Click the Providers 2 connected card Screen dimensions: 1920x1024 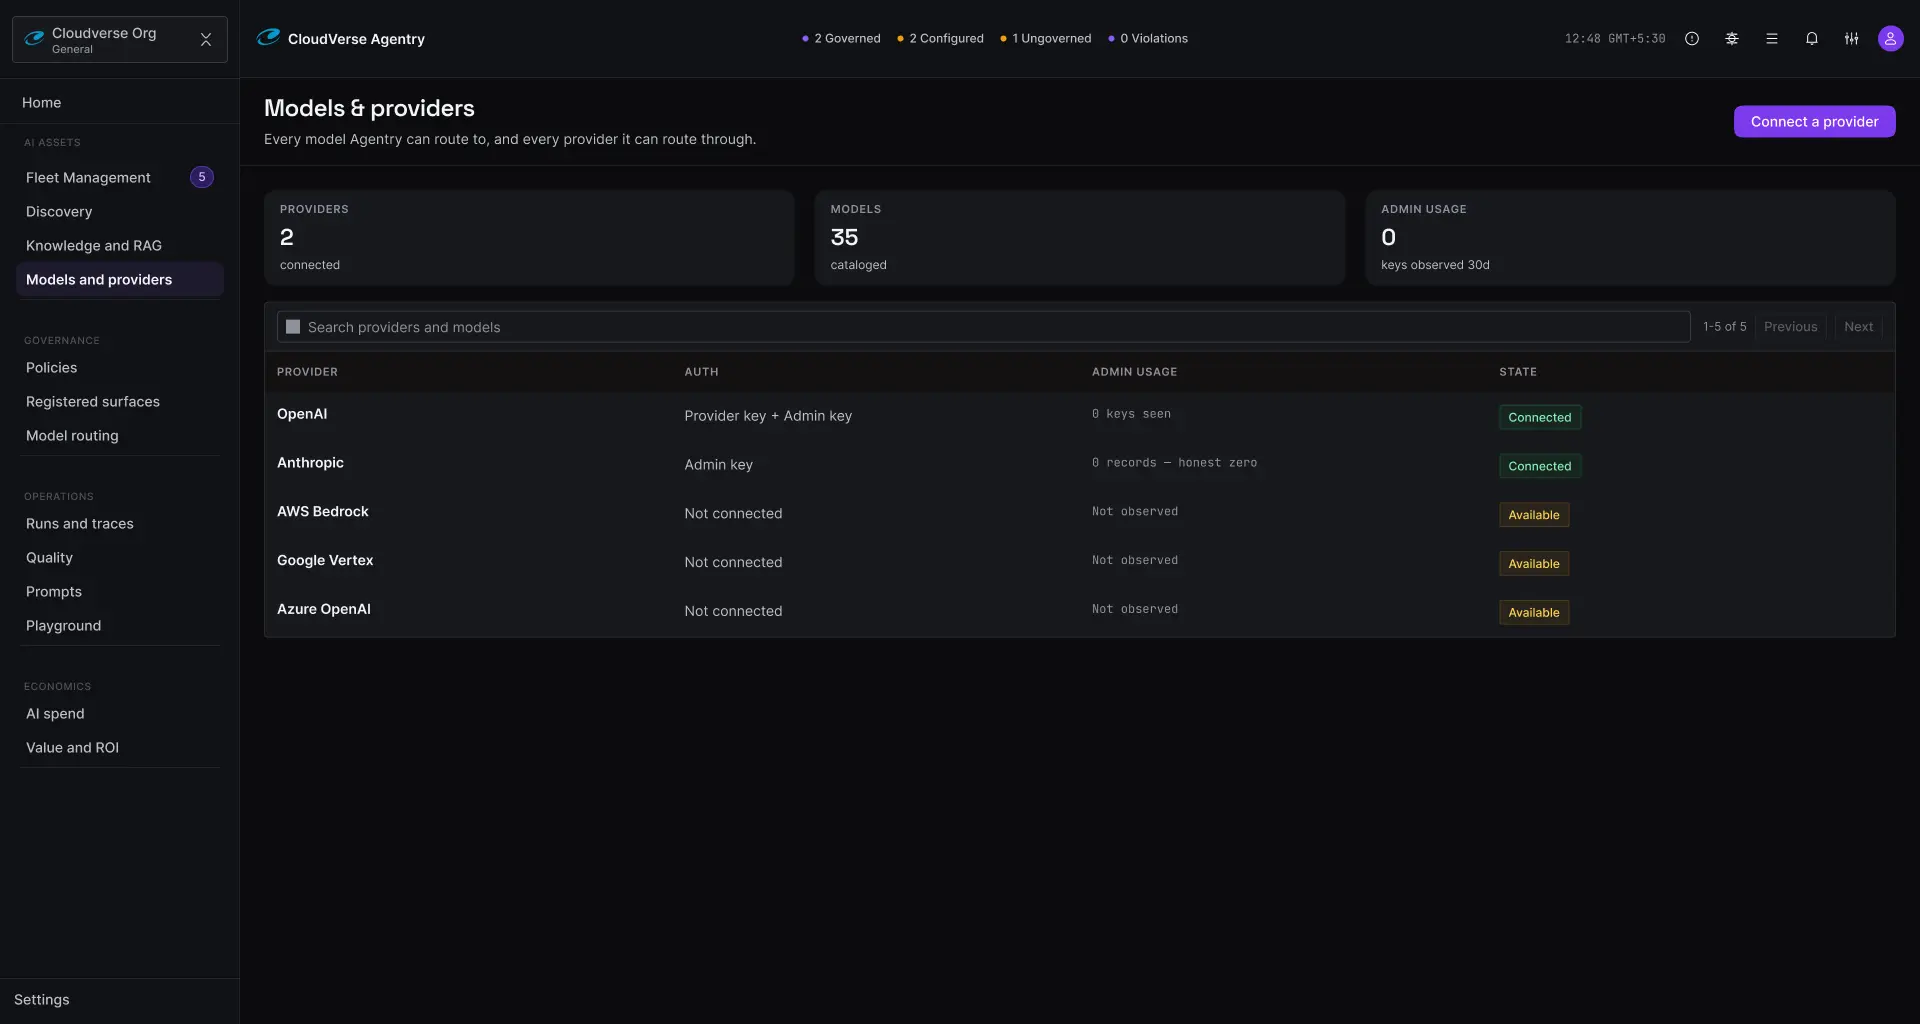(529, 238)
